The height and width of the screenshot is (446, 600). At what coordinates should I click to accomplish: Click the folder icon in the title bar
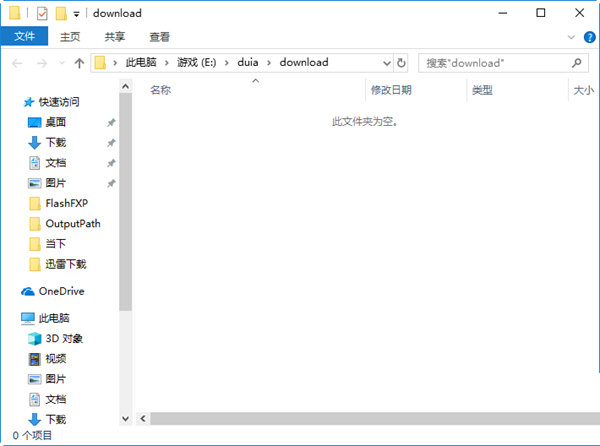(x=15, y=13)
